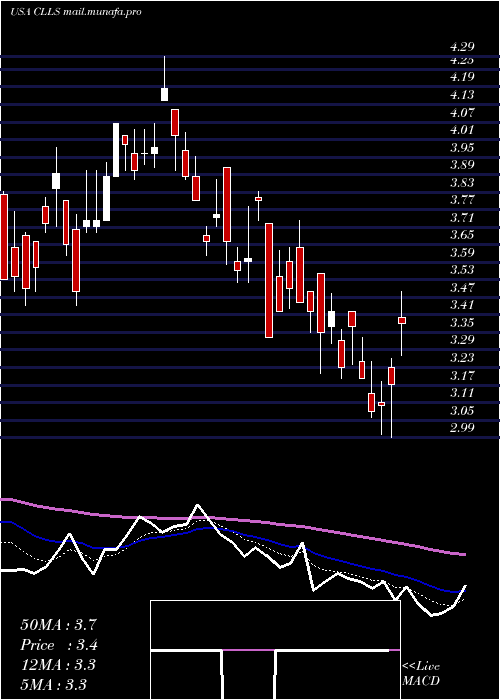Click the 3.83 price axis label
This screenshot has width=500, height=700.
point(462,182)
